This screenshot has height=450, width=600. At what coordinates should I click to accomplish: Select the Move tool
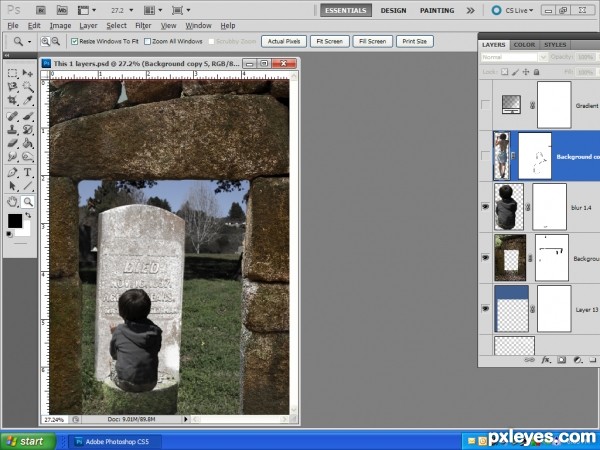click(x=28, y=73)
